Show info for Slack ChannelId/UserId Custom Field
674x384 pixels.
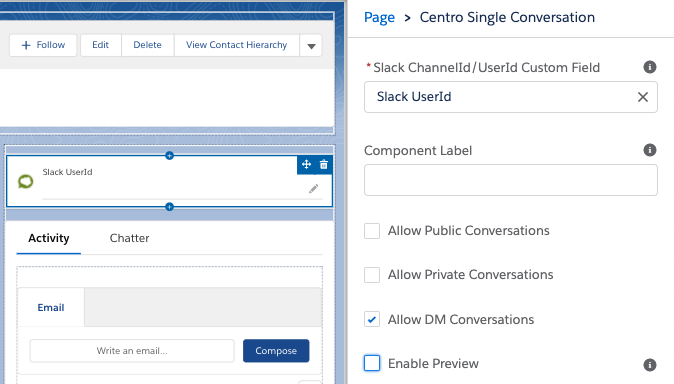click(649, 67)
